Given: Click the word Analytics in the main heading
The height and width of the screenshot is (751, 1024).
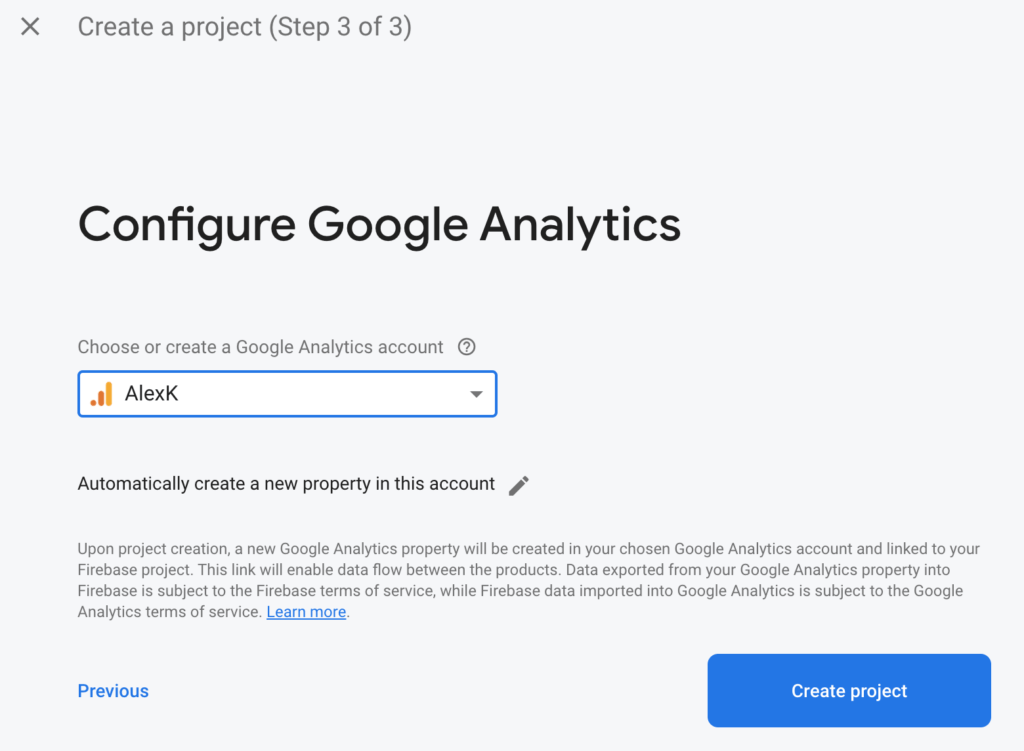Looking at the screenshot, I should 581,225.
